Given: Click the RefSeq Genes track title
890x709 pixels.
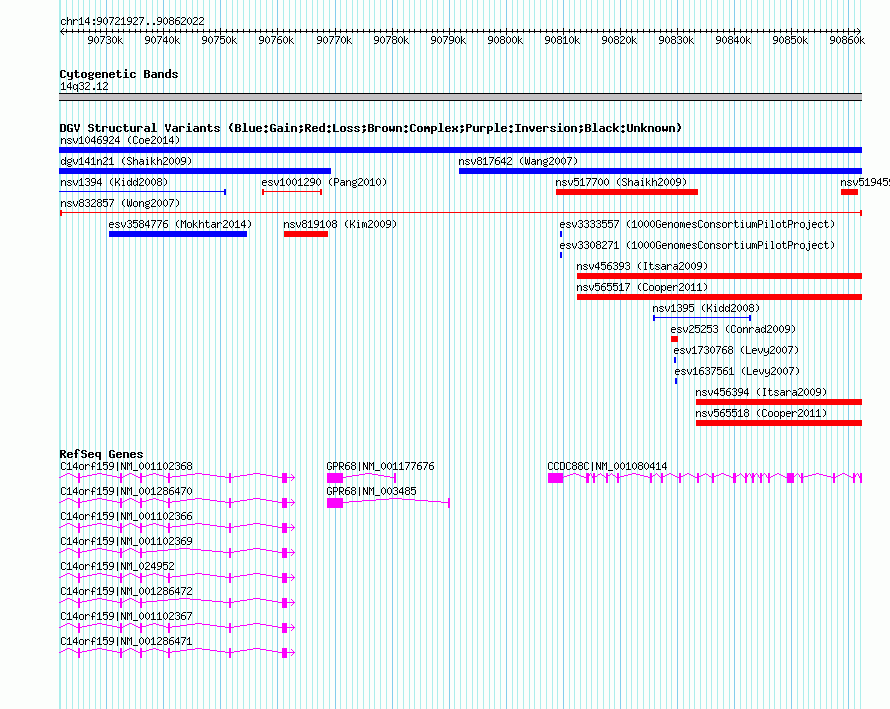Looking at the screenshot, I should coord(101,454).
